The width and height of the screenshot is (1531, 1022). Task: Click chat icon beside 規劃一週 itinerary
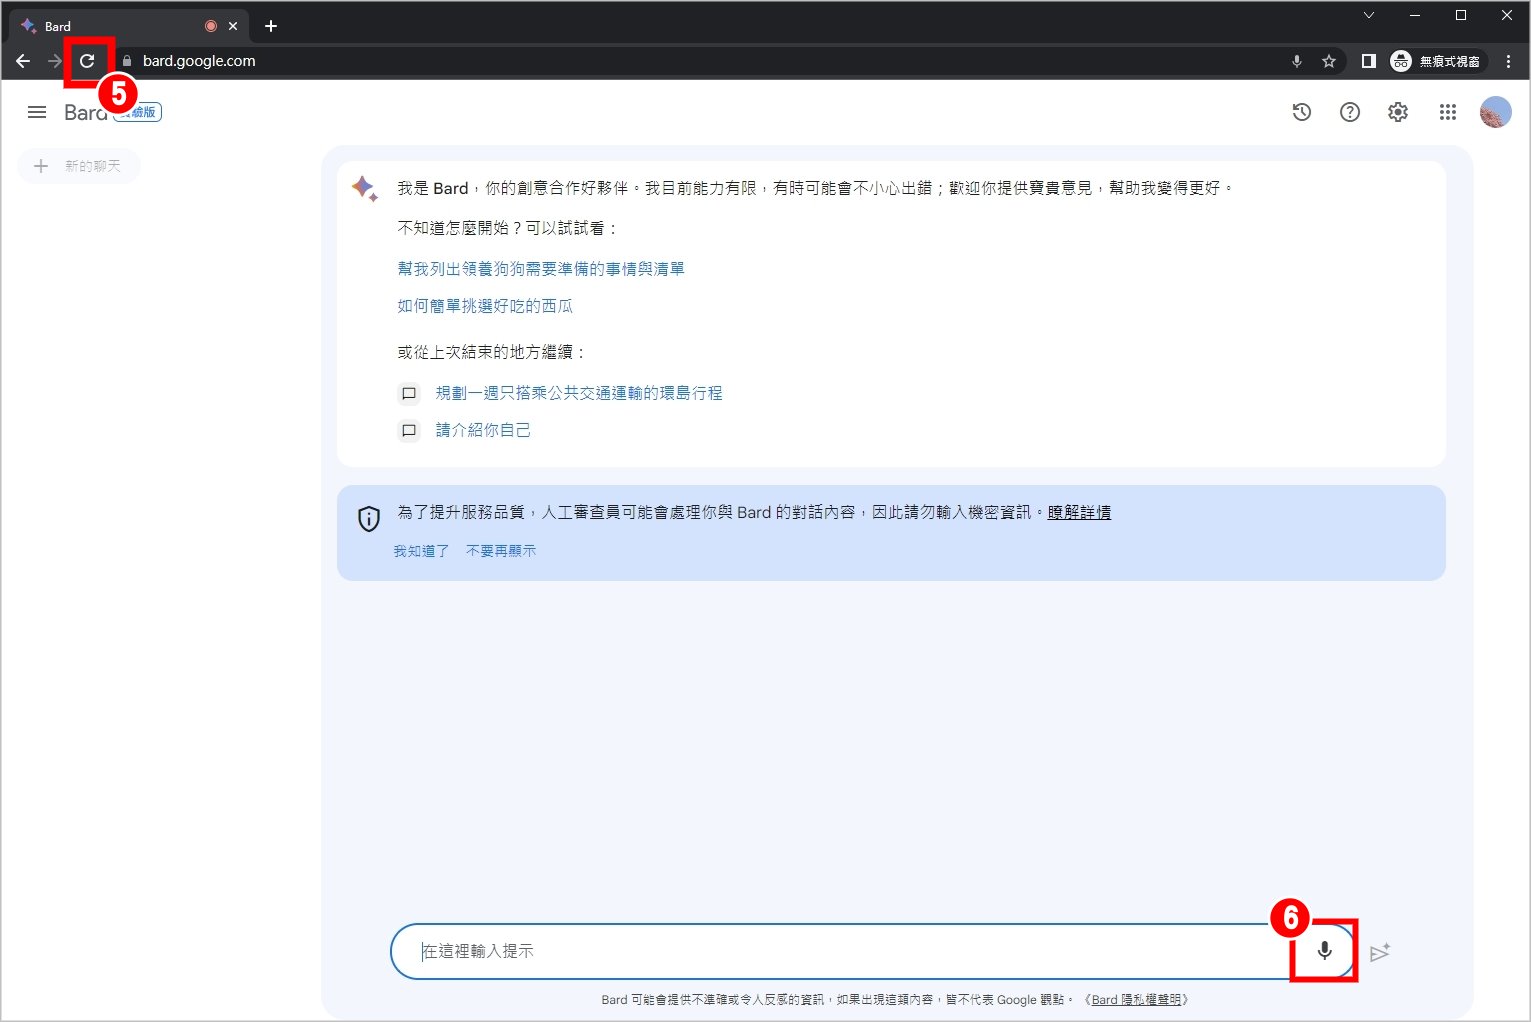point(409,394)
